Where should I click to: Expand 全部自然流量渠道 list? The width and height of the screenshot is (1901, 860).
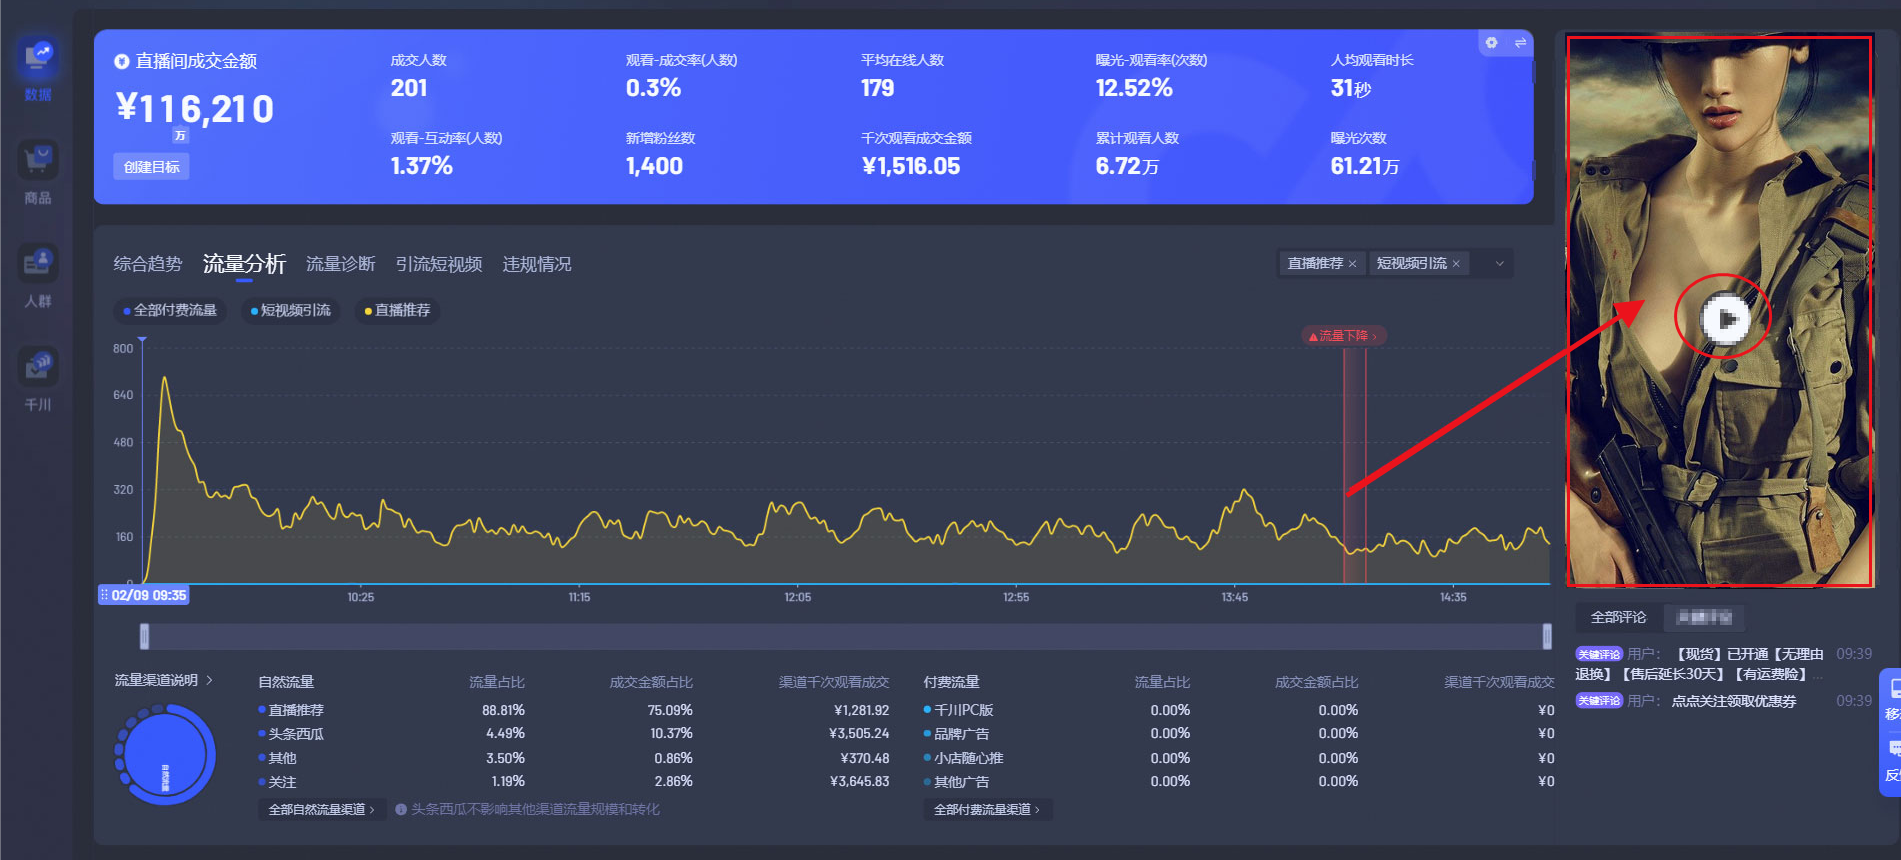click(x=321, y=810)
